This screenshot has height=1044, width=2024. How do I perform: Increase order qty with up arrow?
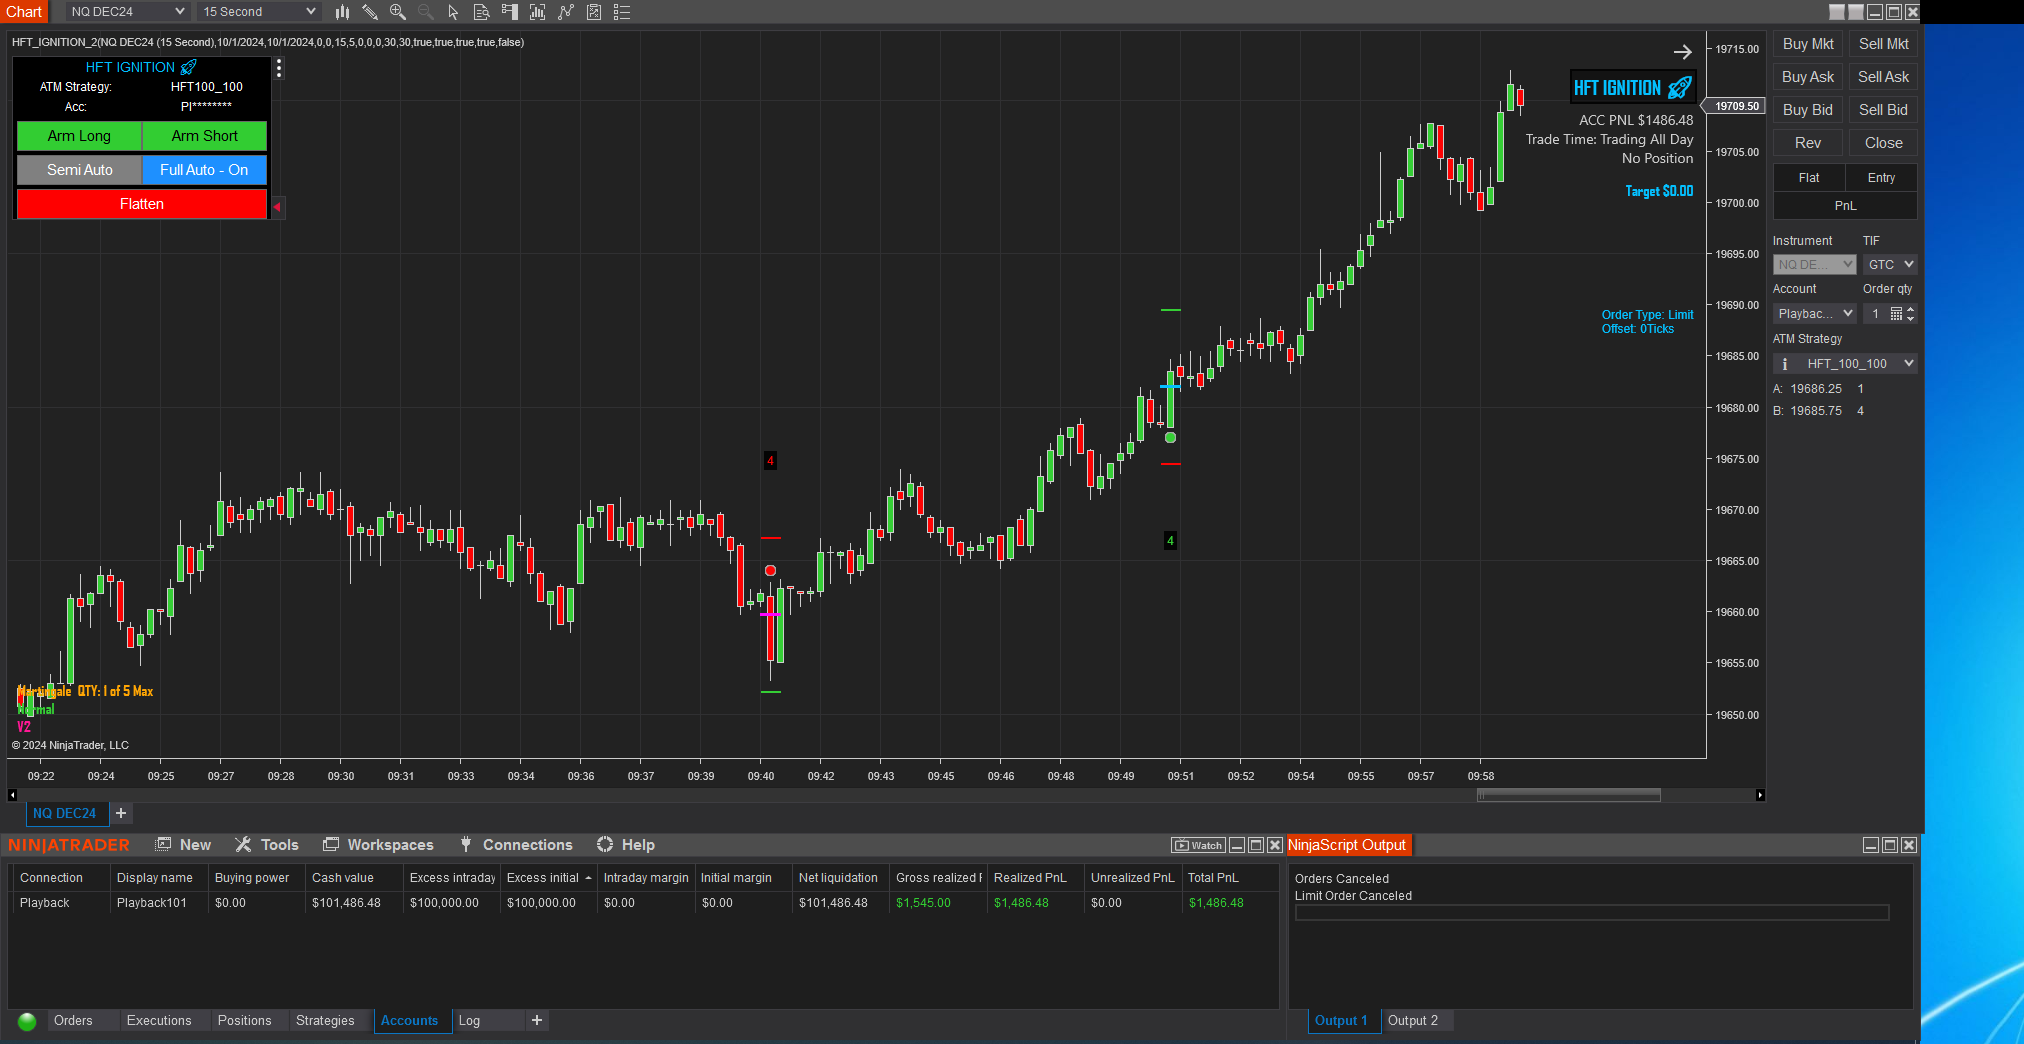1911,310
